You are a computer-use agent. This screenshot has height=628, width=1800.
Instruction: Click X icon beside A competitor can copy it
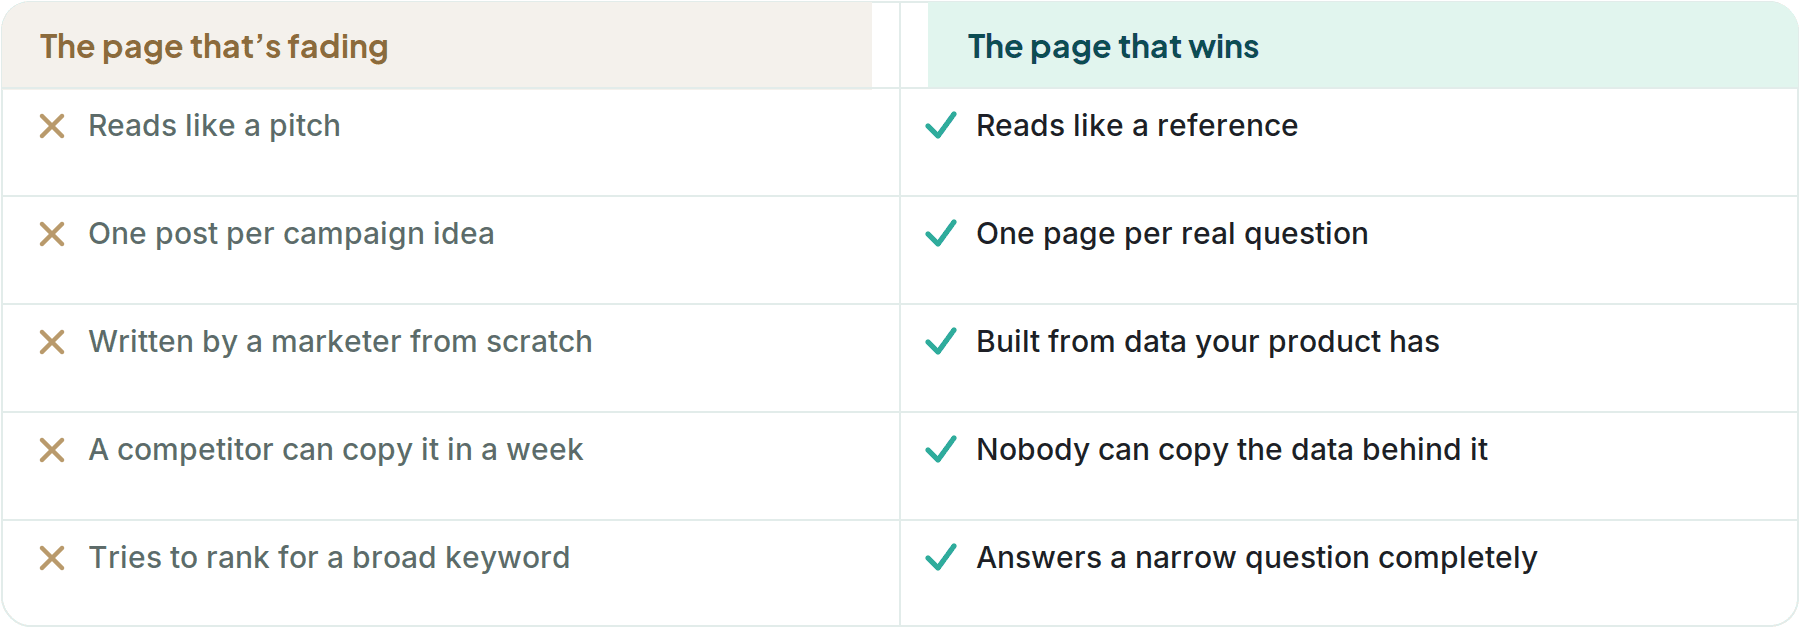[52, 450]
